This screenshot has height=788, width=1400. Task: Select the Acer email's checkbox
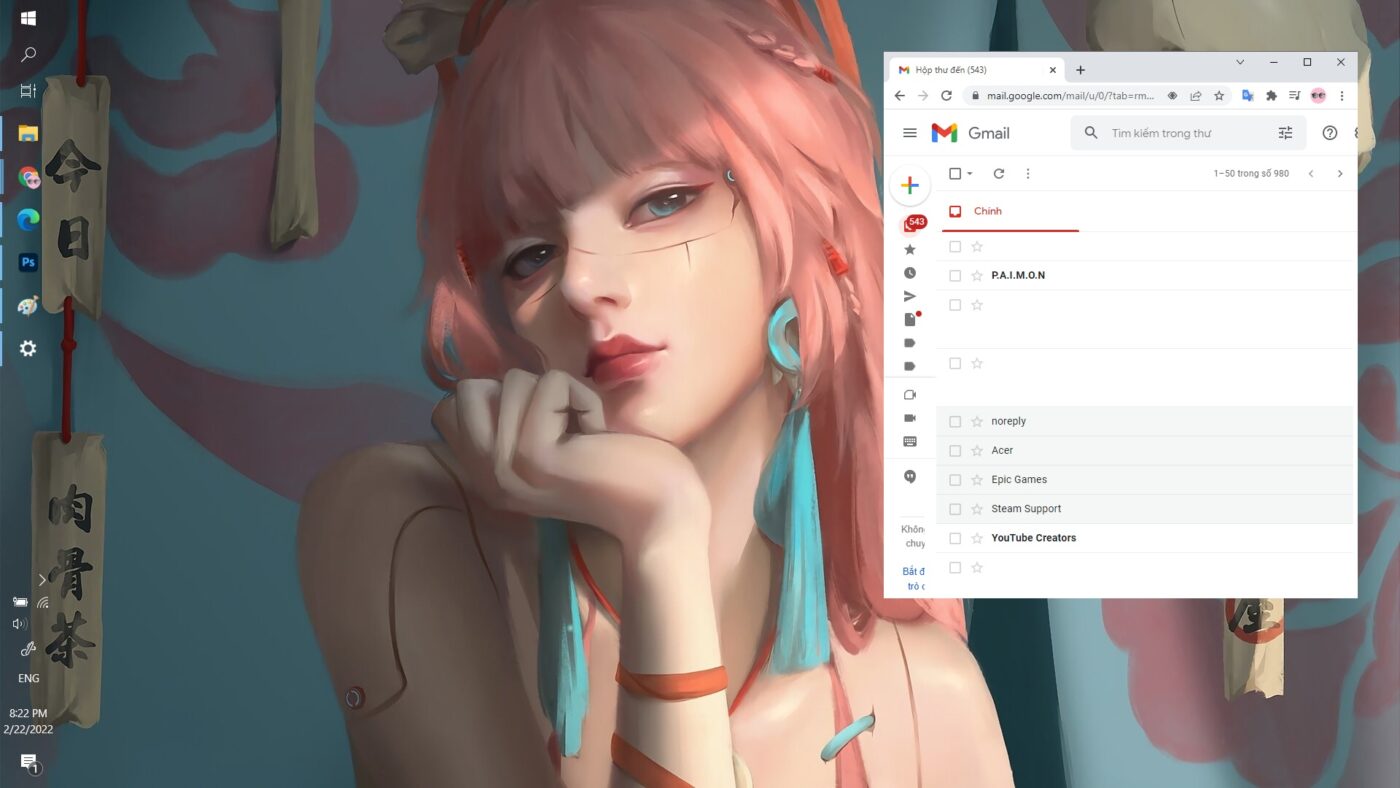coord(955,451)
